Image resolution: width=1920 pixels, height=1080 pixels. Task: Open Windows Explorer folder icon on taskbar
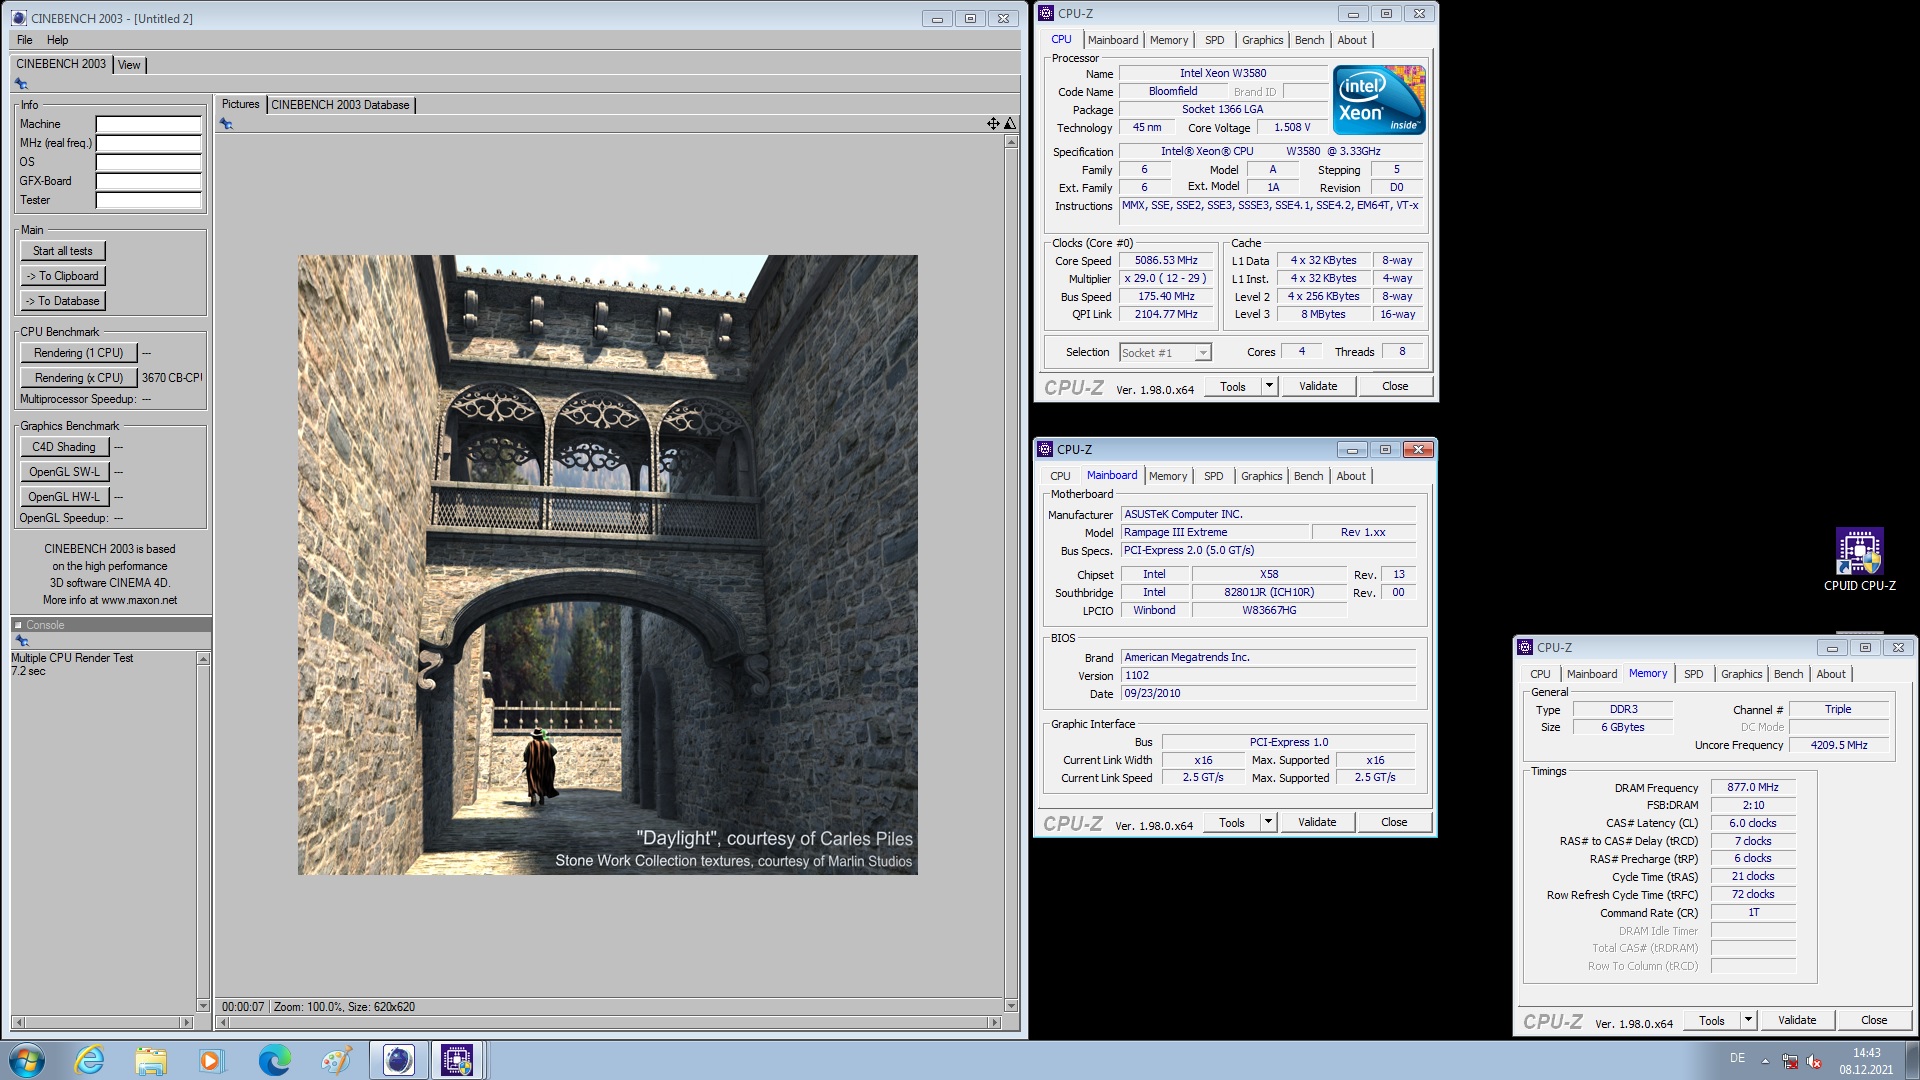(x=151, y=1060)
